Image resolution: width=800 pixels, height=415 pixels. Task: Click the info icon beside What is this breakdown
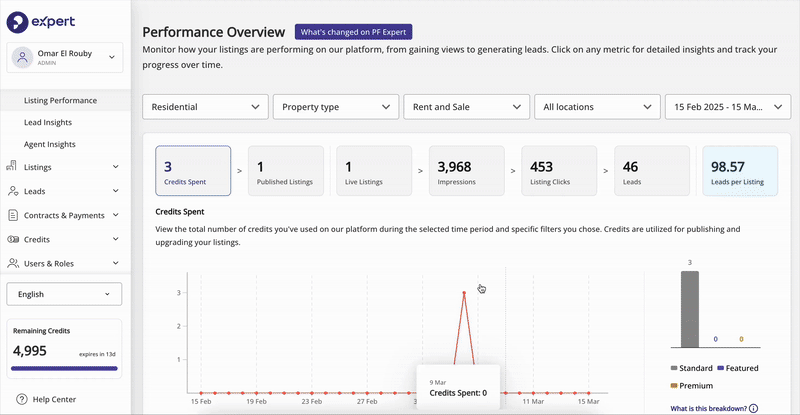(754, 408)
